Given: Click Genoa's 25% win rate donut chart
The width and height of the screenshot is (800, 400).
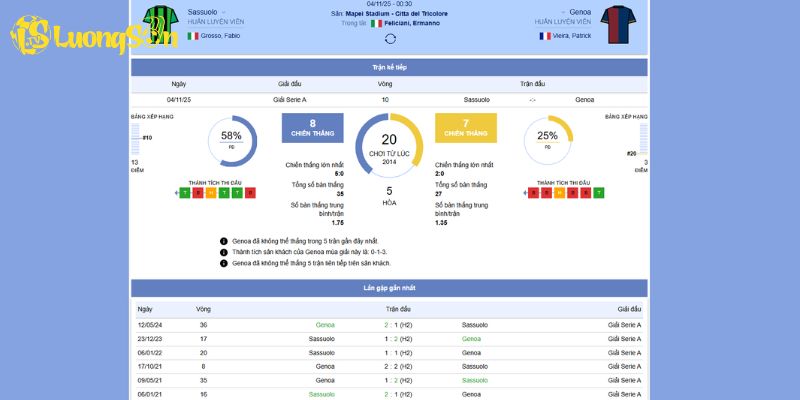Looking at the screenshot, I should pyautogui.click(x=547, y=141).
